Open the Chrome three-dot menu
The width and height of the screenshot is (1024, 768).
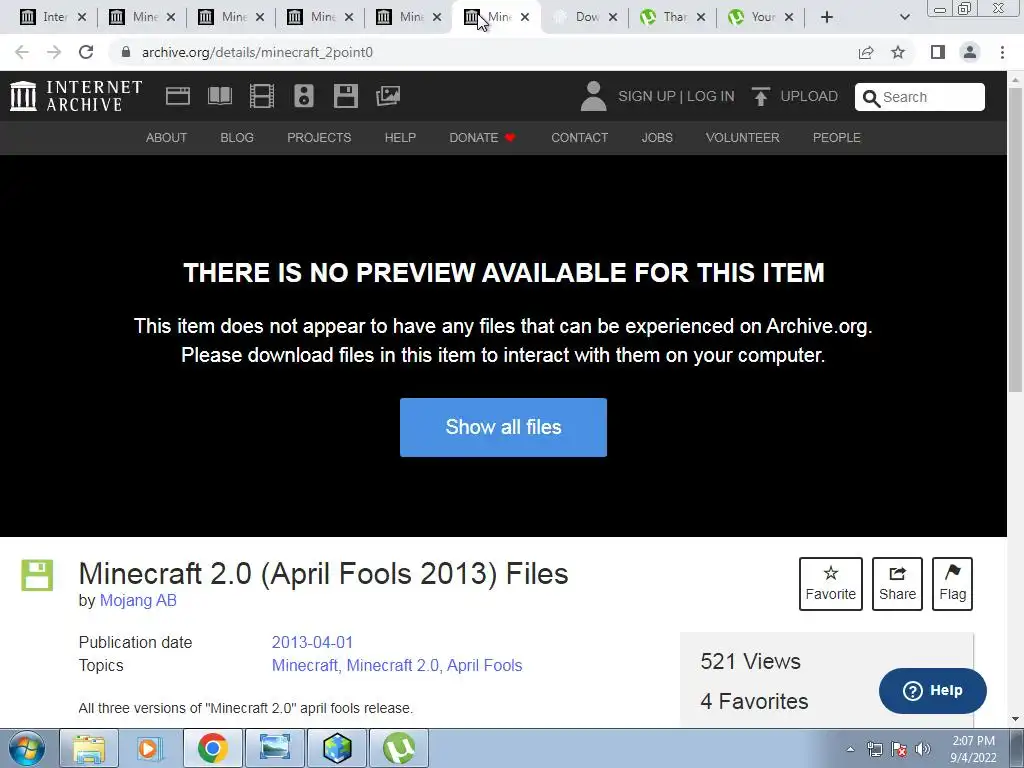tap(1002, 52)
